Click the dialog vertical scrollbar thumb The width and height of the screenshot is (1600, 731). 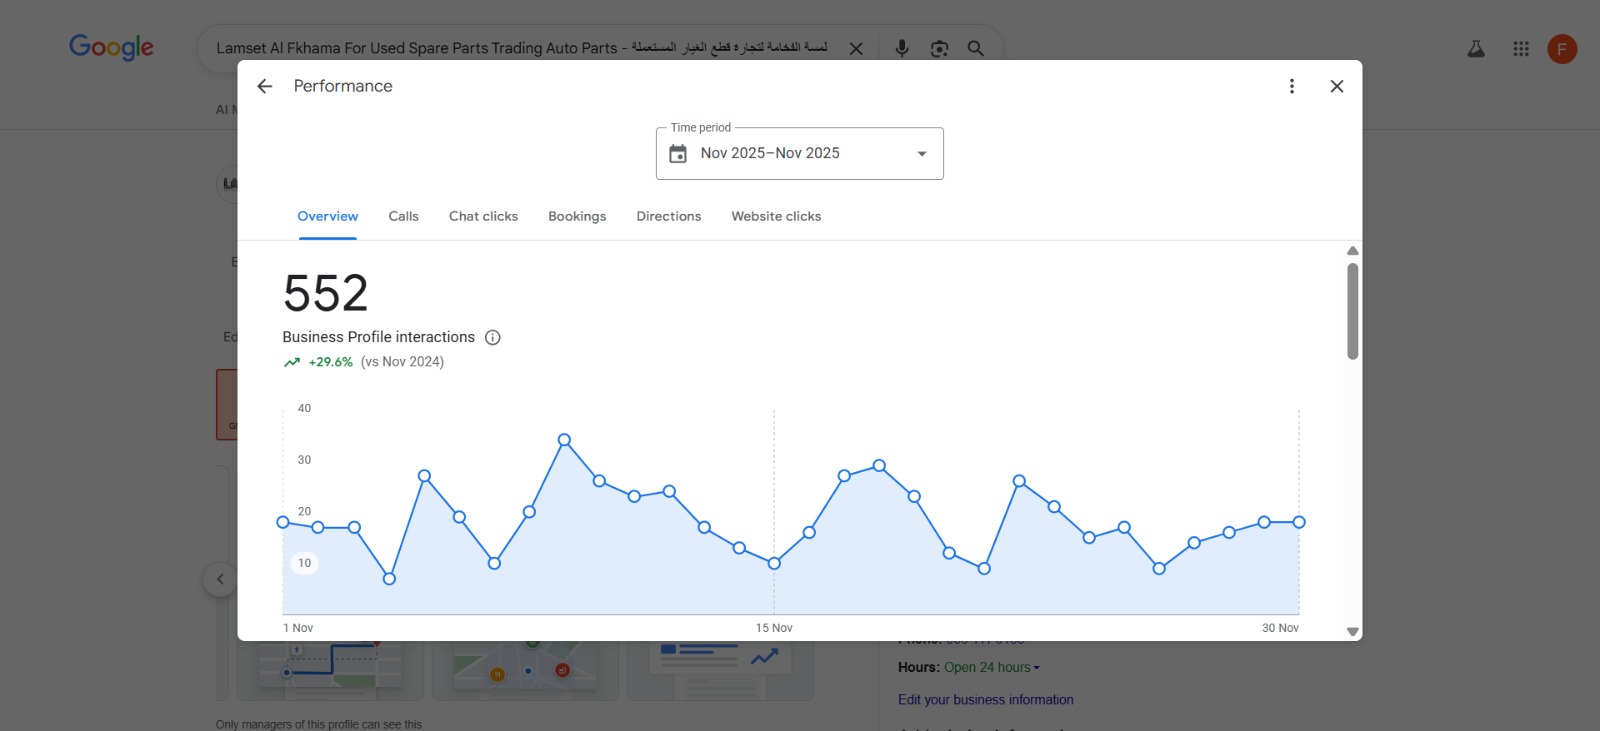pos(1353,311)
